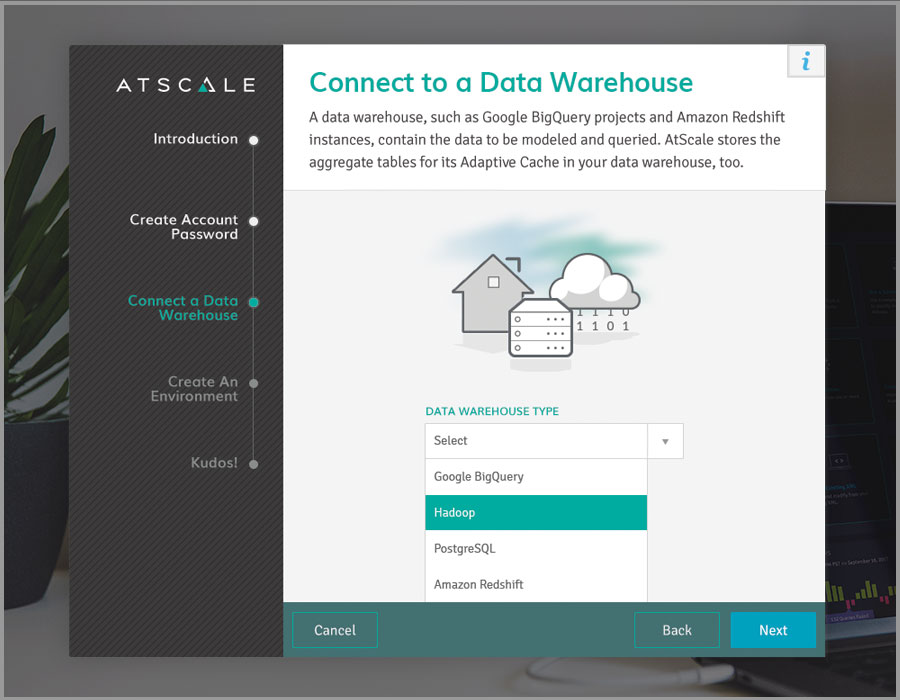Click the Select field in the warehouse type combo box
The height and width of the screenshot is (700, 900).
click(536, 441)
